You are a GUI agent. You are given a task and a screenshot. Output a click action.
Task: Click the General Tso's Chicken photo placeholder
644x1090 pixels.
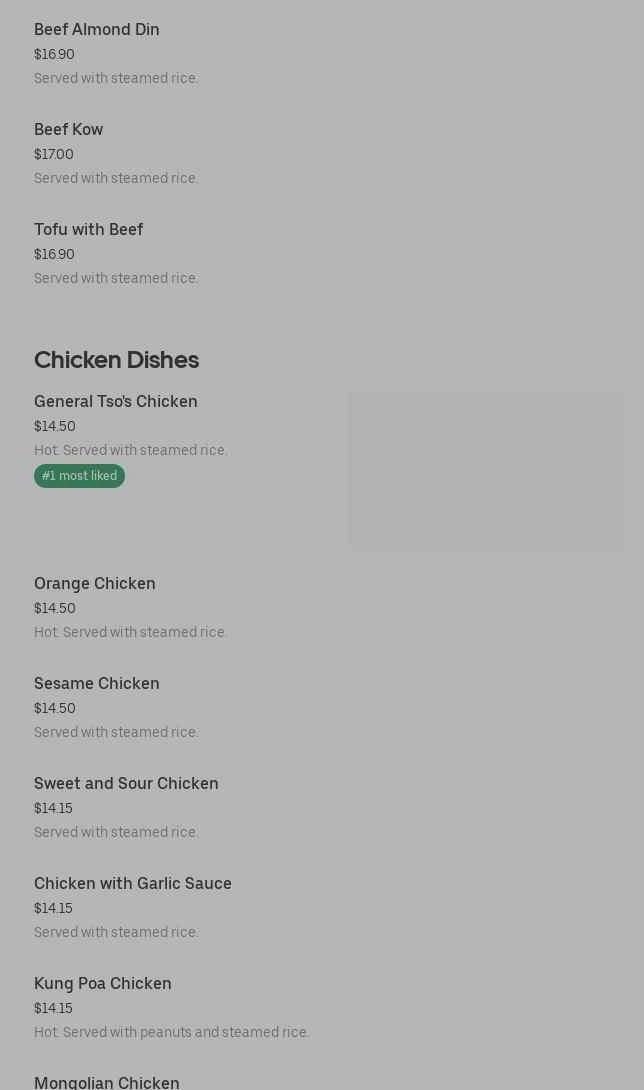click(x=485, y=470)
